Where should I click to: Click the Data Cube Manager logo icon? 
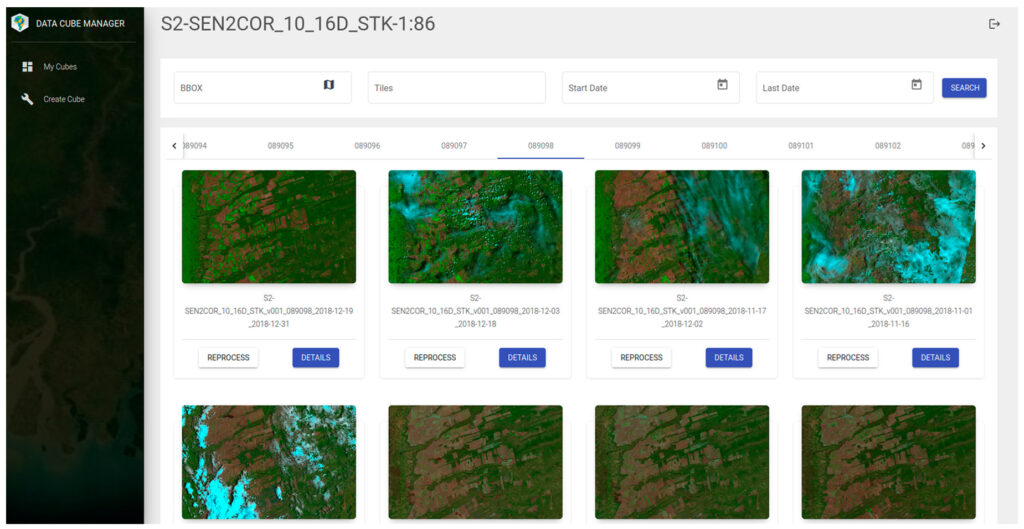[x=20, y=23]
